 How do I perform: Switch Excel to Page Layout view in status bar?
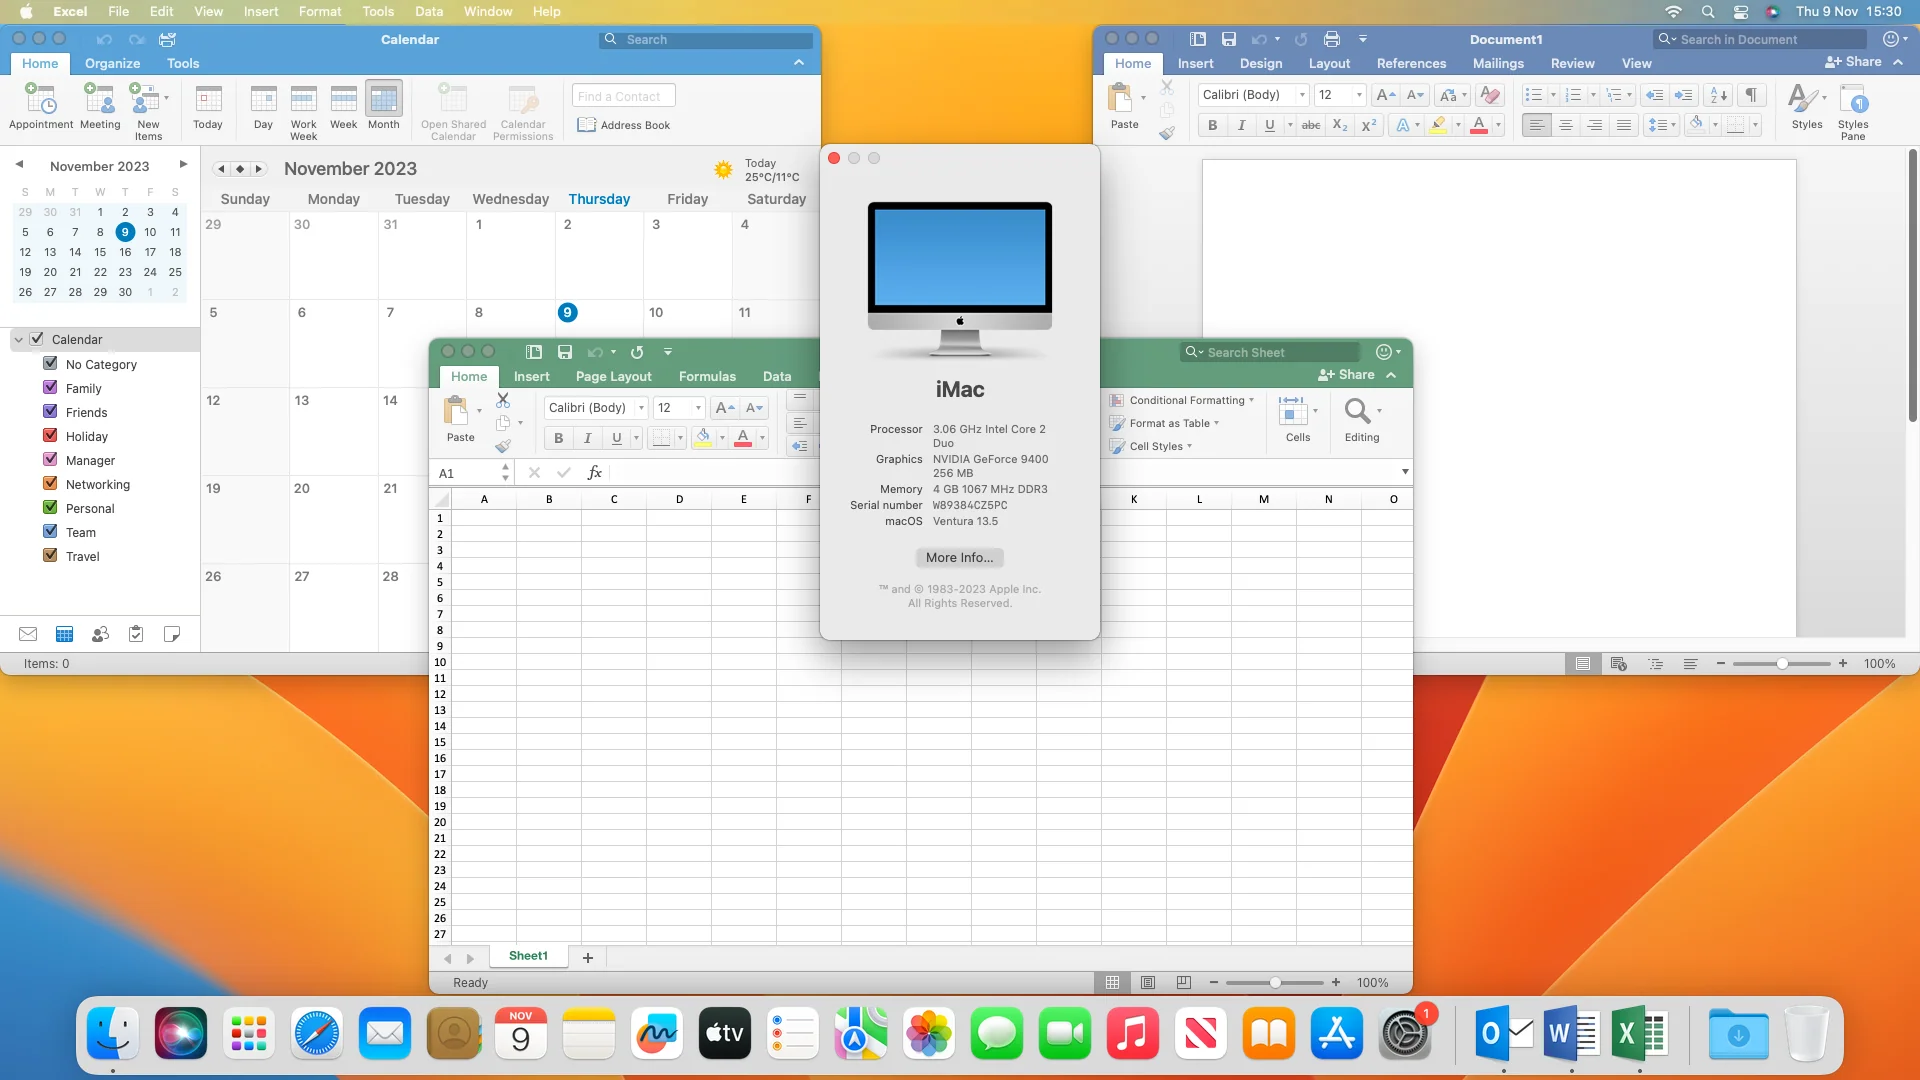click(x=1148, y=983)
